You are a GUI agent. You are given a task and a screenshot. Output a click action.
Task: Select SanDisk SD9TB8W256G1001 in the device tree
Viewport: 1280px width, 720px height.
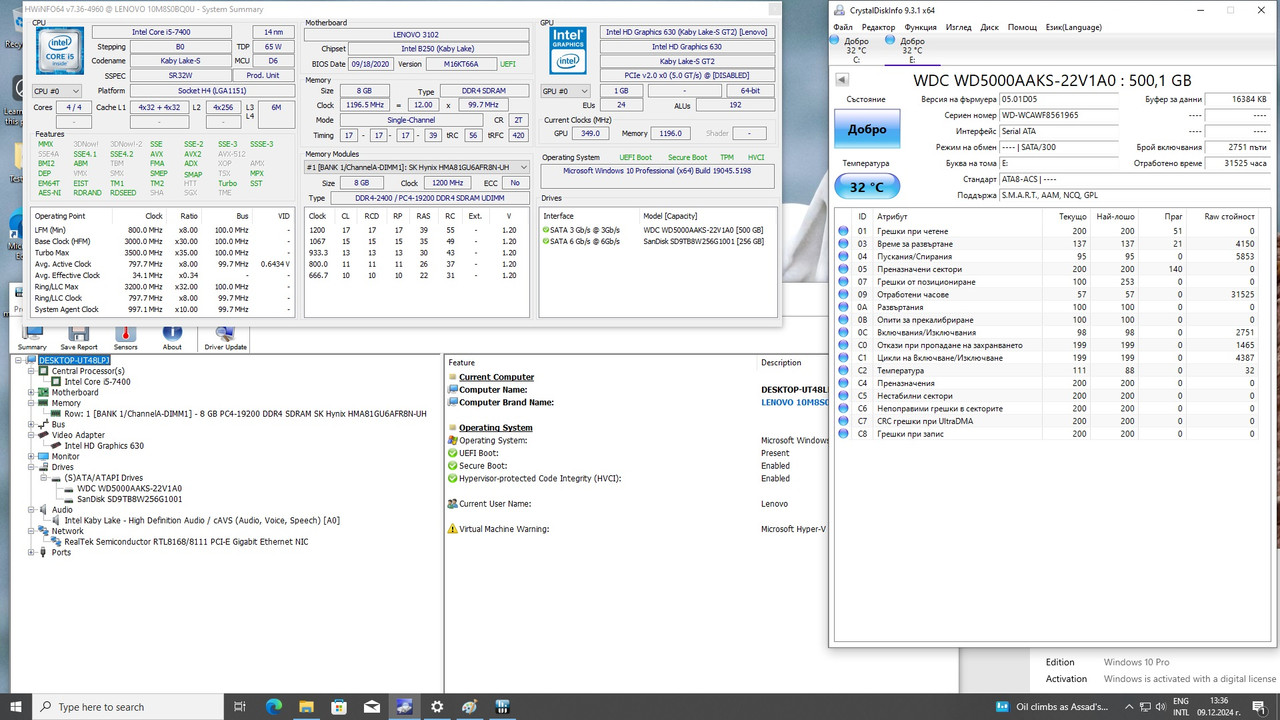coord(129,499)
